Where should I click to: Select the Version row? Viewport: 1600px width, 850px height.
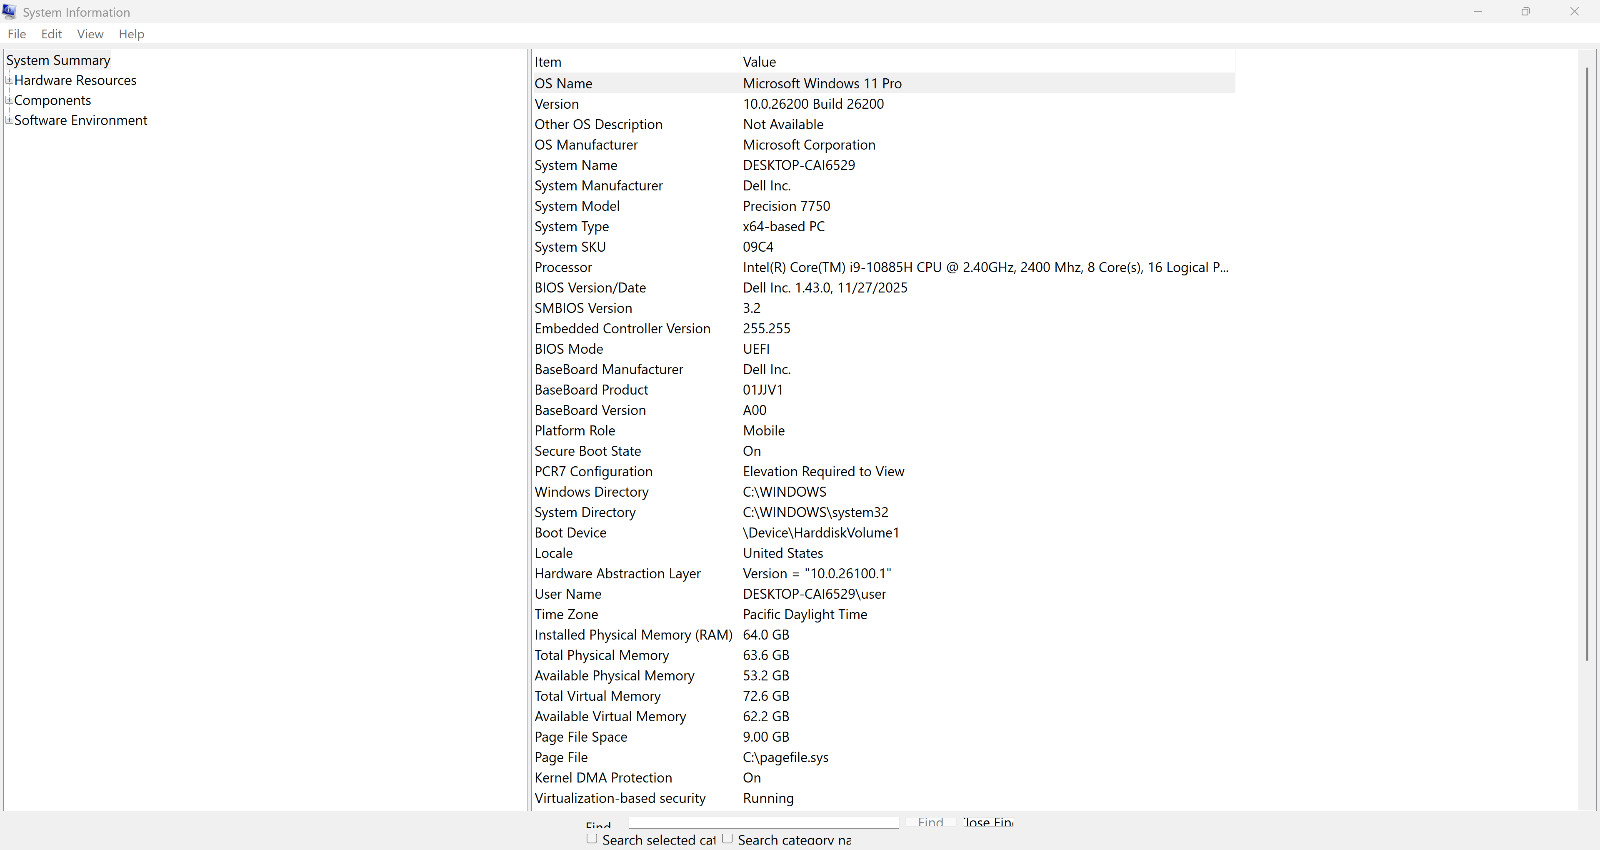[884, 104]
